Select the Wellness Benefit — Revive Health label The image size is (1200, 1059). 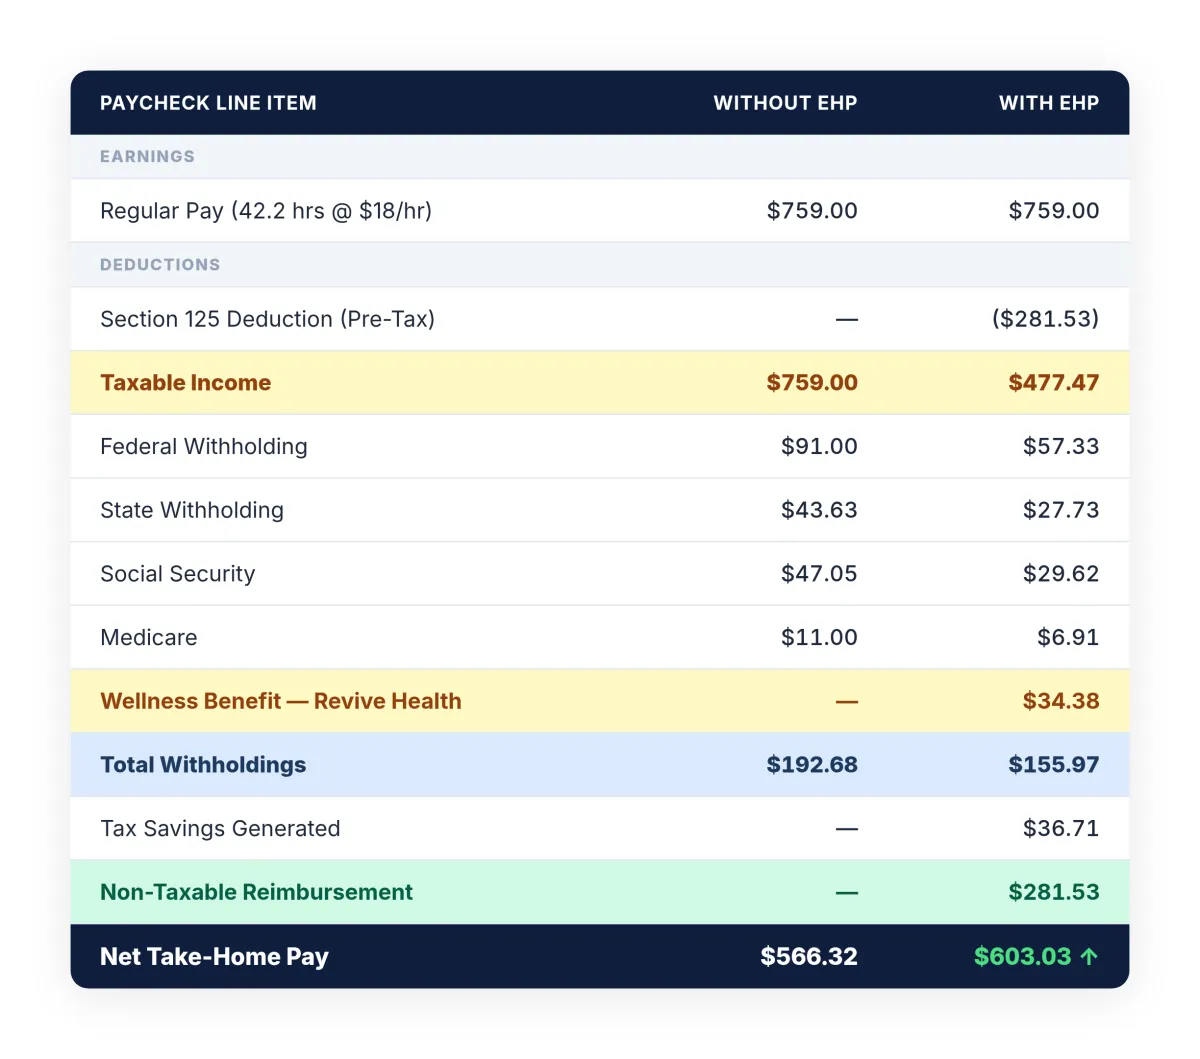281,701
